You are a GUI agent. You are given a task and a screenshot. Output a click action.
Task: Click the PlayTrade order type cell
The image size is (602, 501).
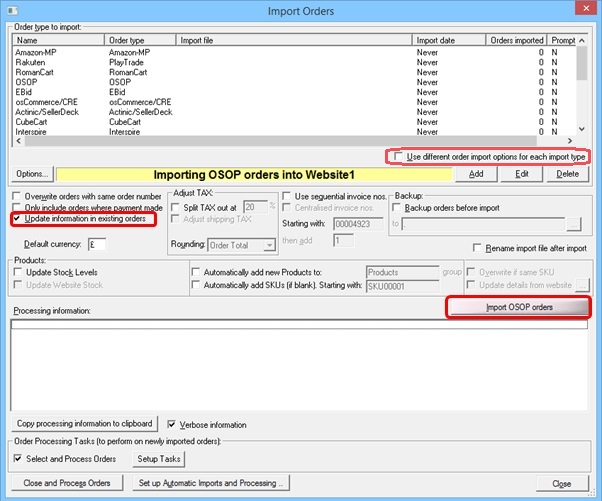[x=126, y=62]
